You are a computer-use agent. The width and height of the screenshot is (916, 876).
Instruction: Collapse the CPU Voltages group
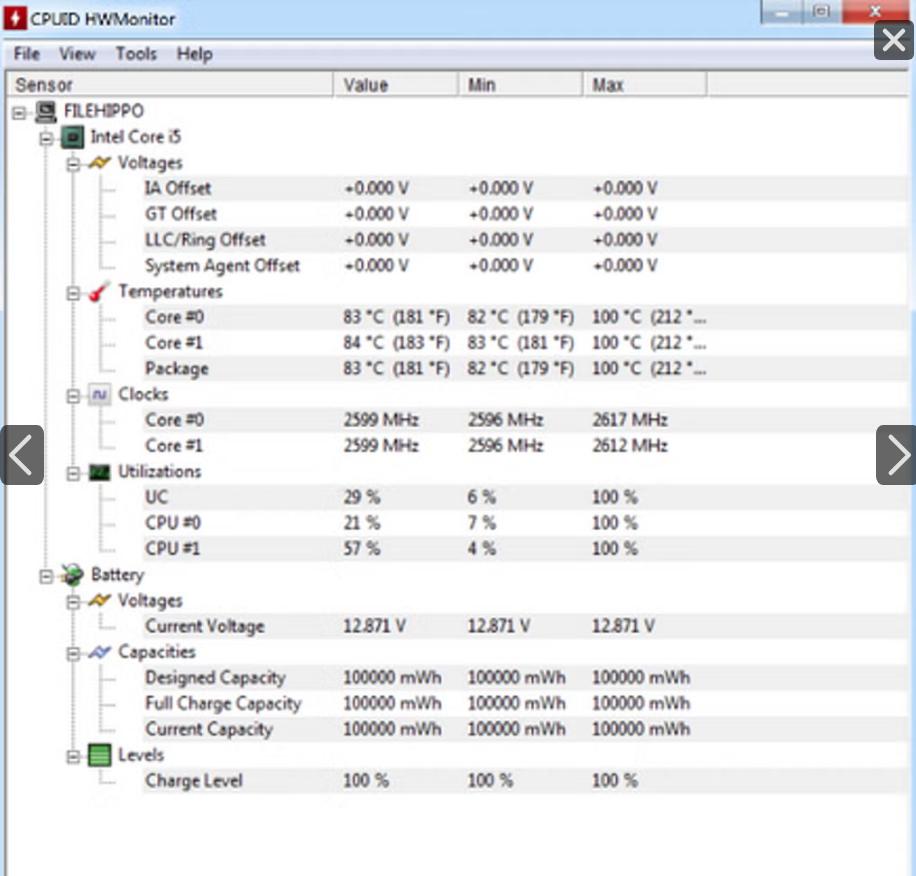pyautogui.click(x=73, y=165)
